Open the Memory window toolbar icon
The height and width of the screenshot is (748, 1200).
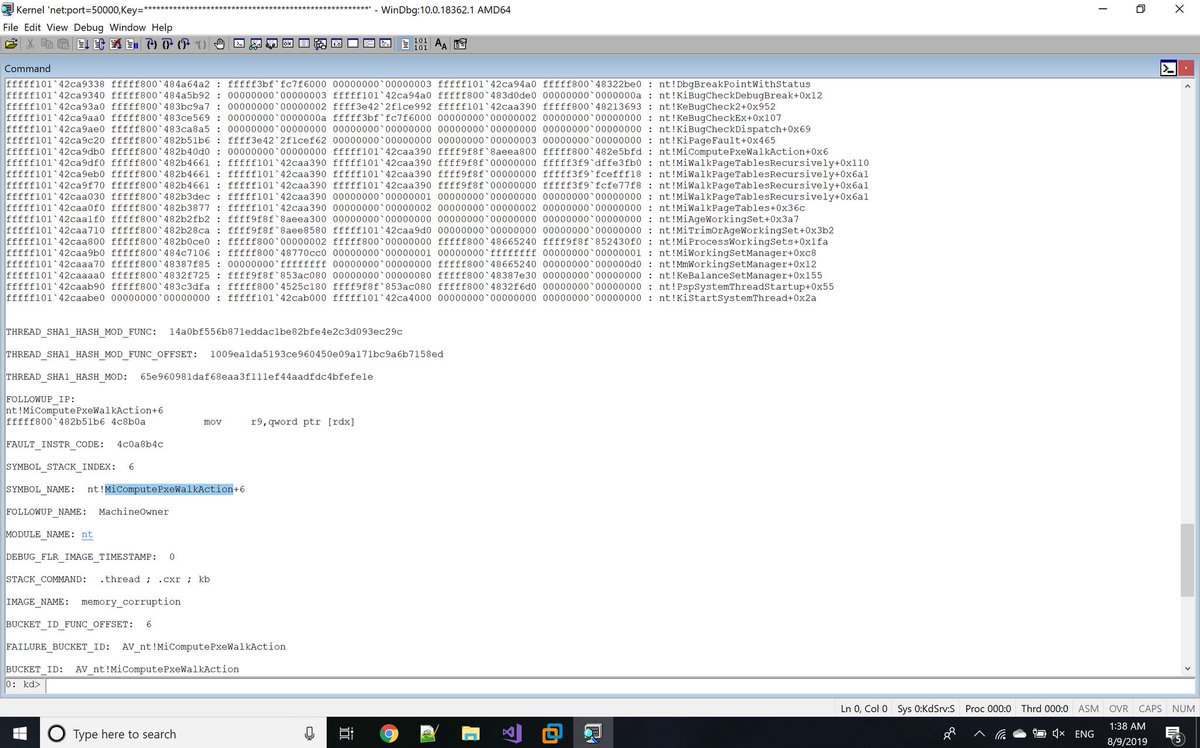pyautogui.click(x=304, y=44)
